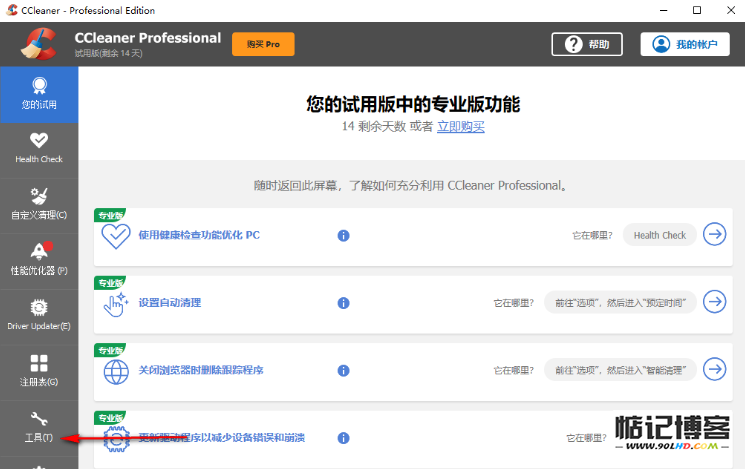Click the four-squares icon above 注册表
Screen dimensions: 745x469
click(39, 363)
